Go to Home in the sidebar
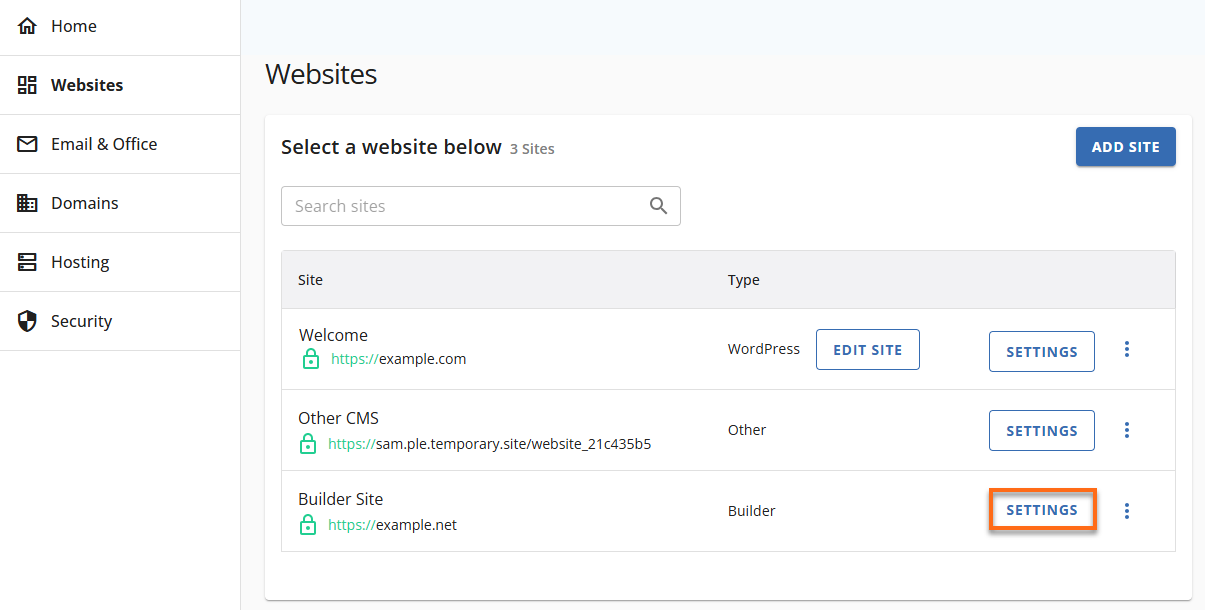The height and width of the screenshot is (610, 1205). [x=120, y=27]
